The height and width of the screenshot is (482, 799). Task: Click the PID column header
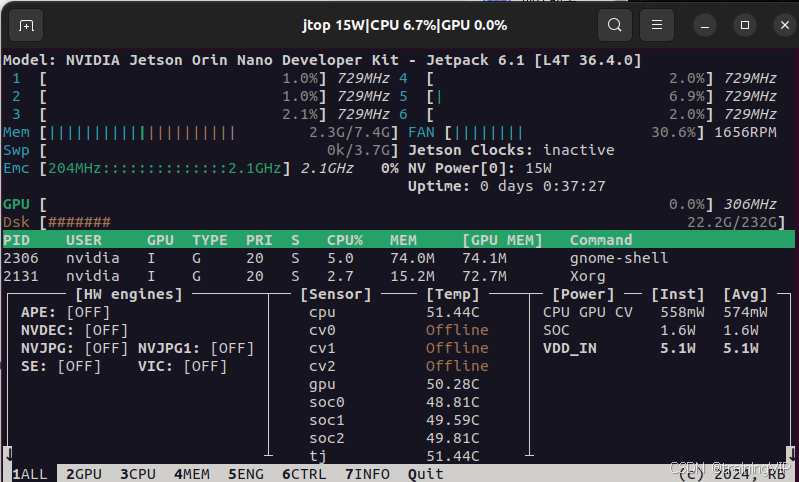(16, 240)
